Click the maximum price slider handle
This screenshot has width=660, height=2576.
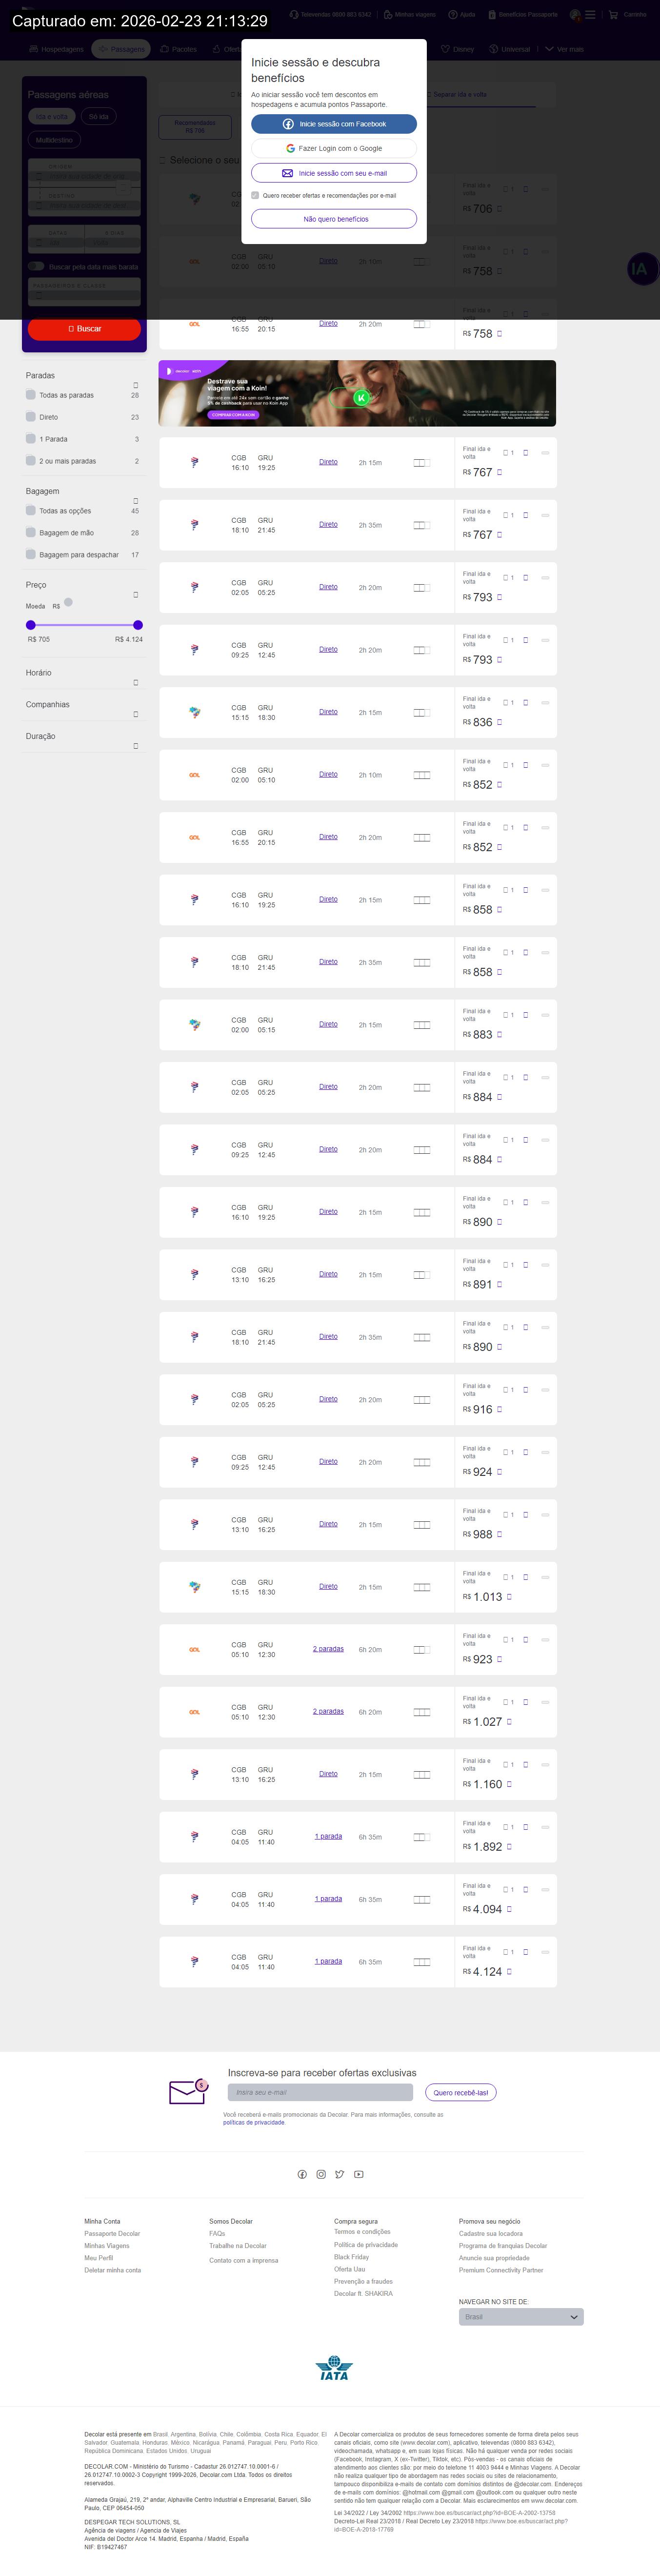click(x=138, y=625)
